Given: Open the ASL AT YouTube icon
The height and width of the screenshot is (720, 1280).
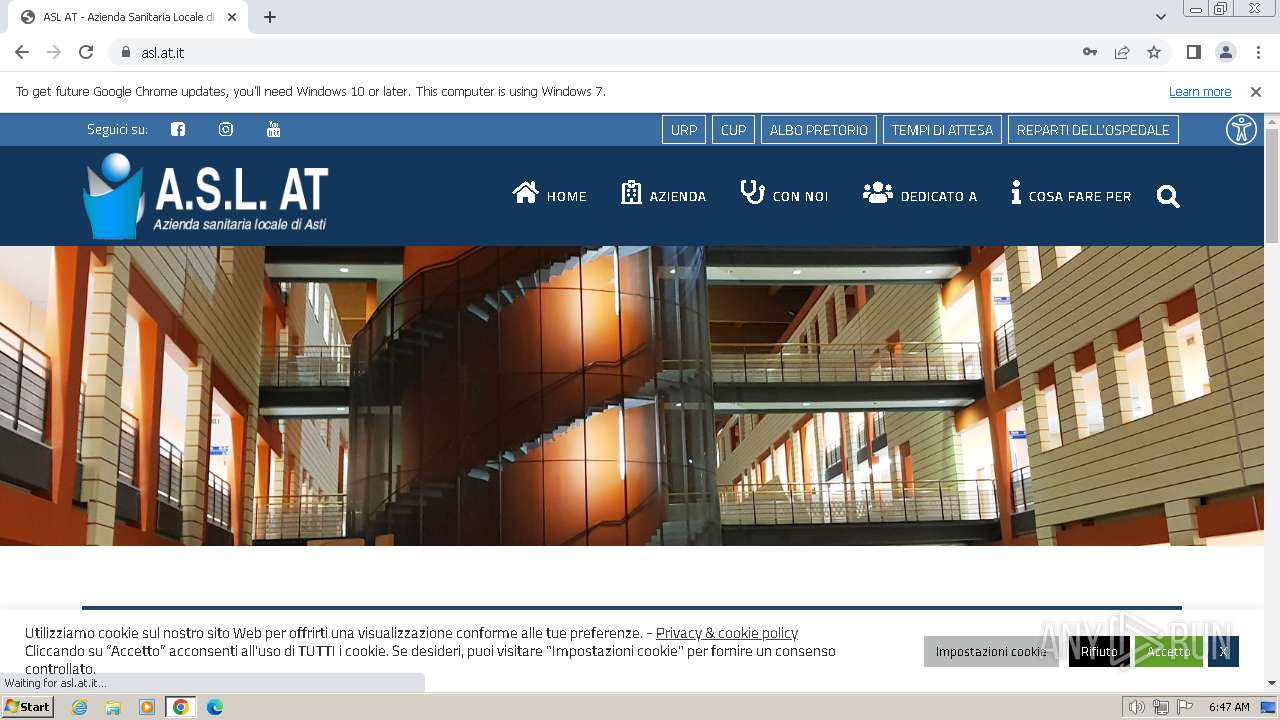Looking at the screenshot, I should (273, 129).
